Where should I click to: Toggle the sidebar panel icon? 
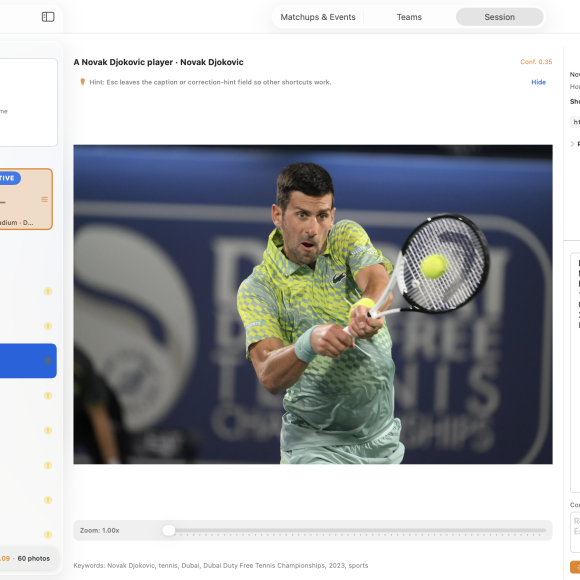(48, 17)
